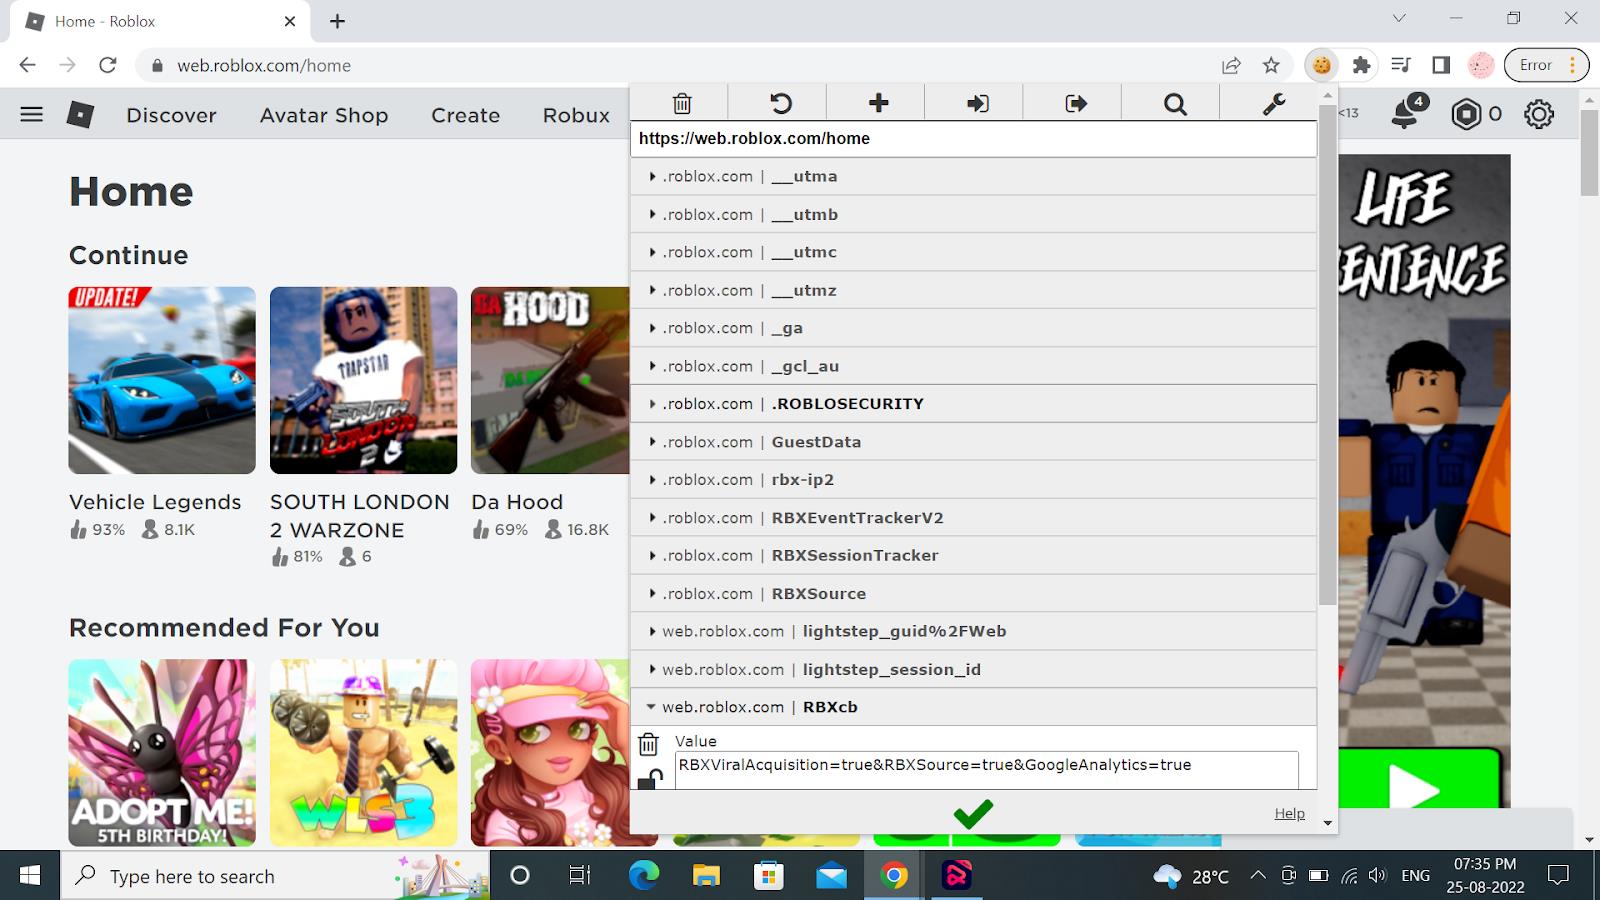Expand the lightstep_session_id cookie row

tap(973, 670)
